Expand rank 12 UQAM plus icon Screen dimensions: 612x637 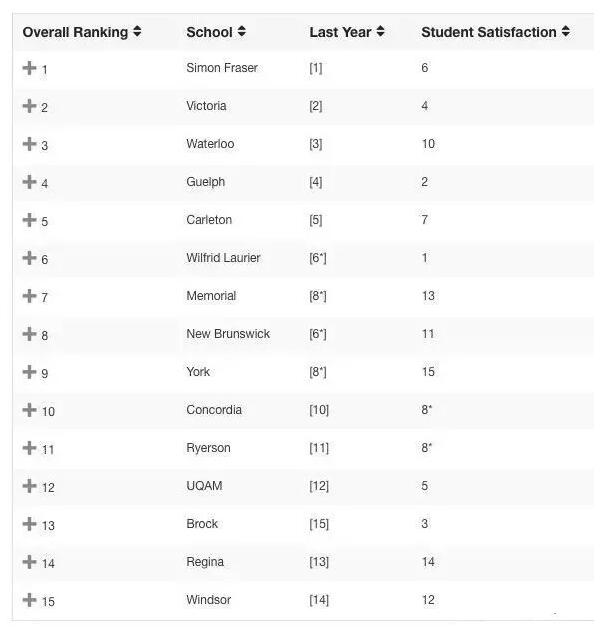point(30,485)
